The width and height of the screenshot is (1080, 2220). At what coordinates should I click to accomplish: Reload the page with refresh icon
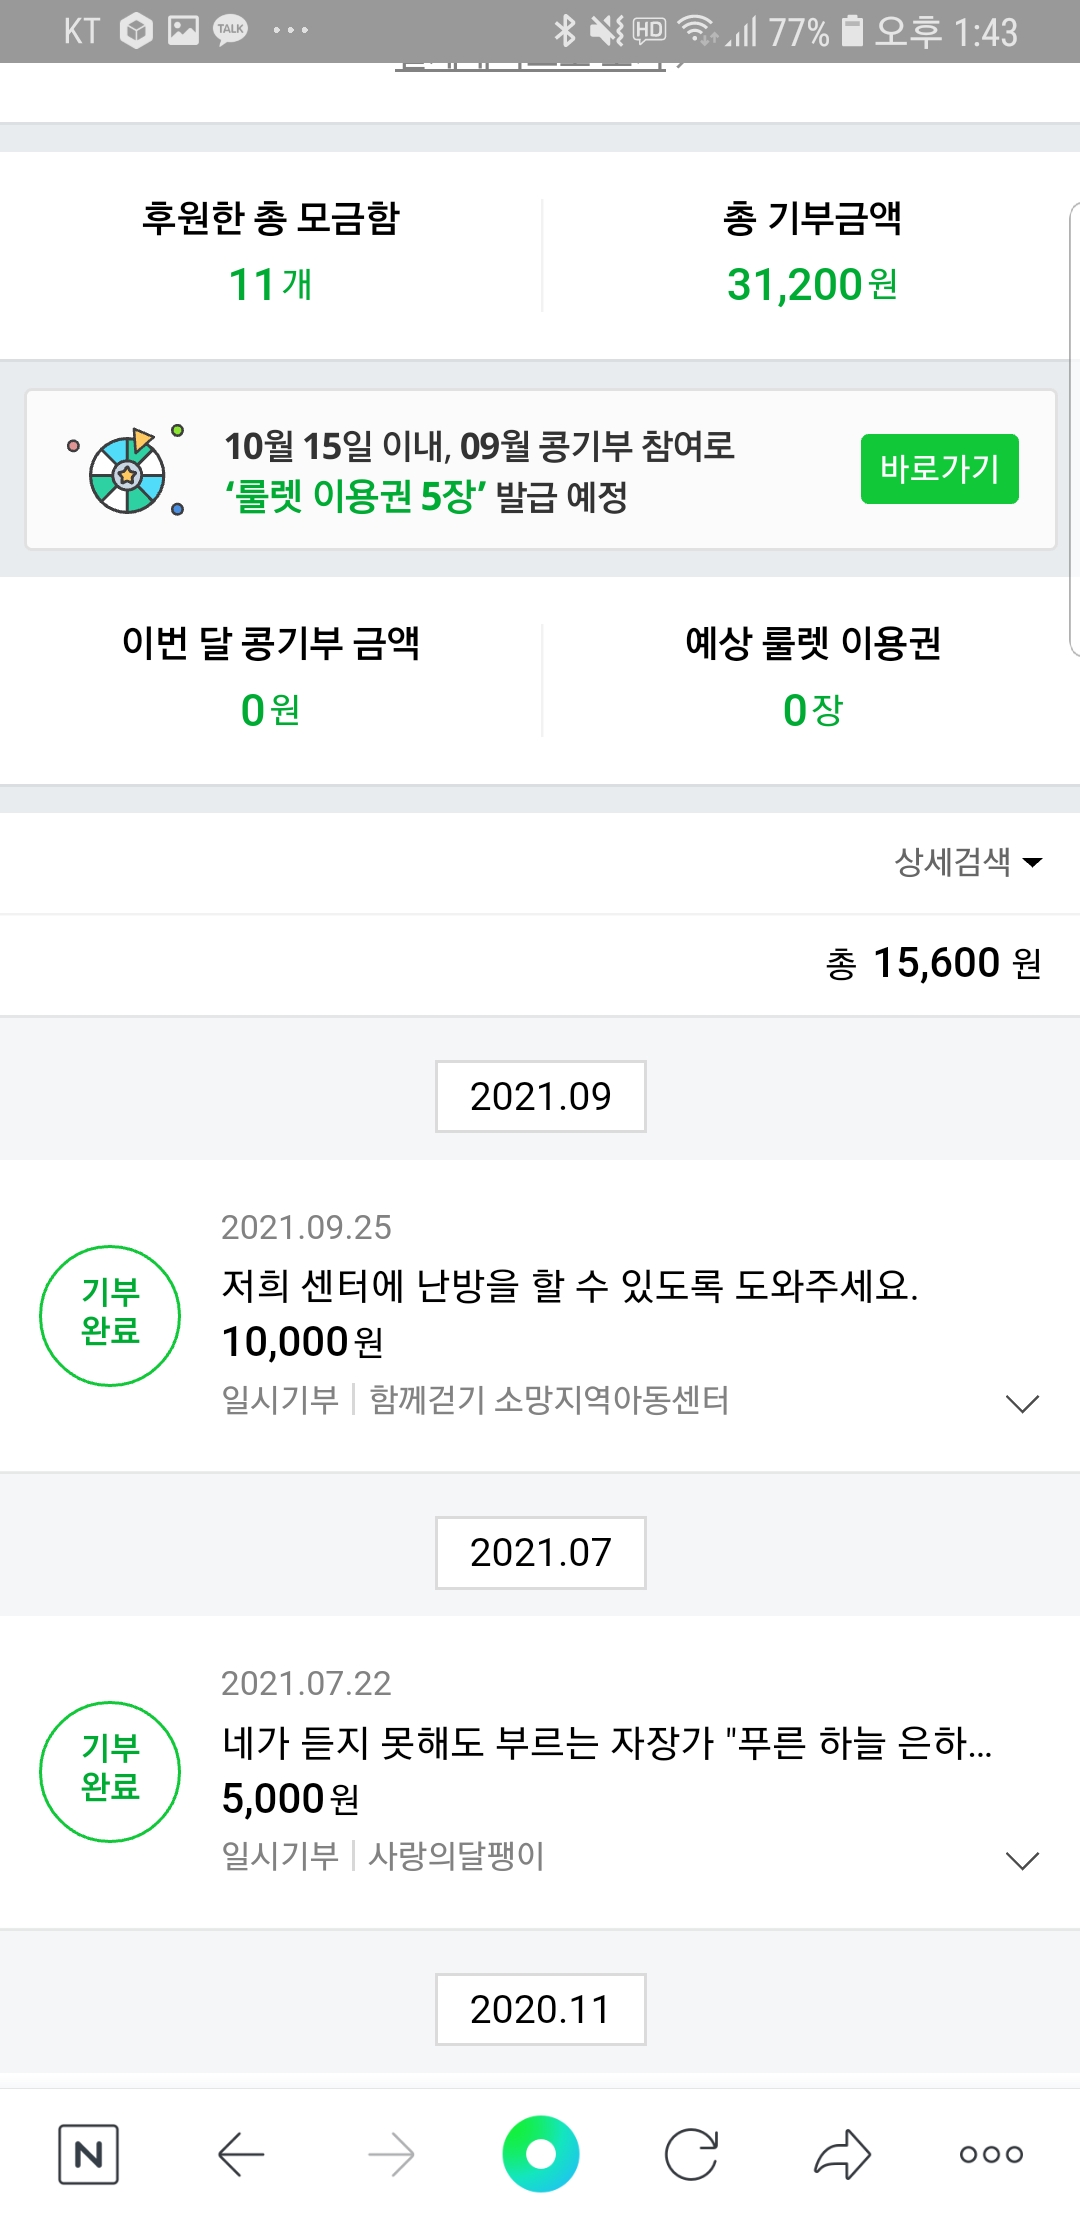(691, 2154)
